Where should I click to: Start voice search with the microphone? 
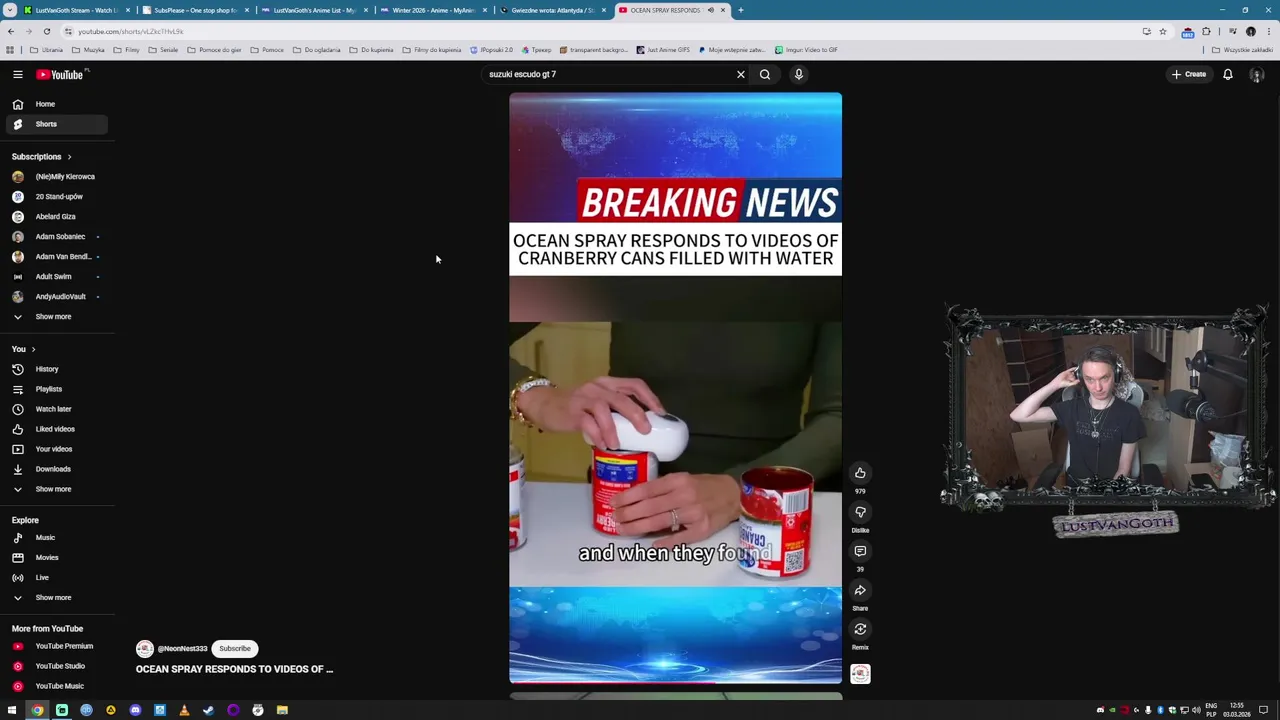tap(799, 74)
